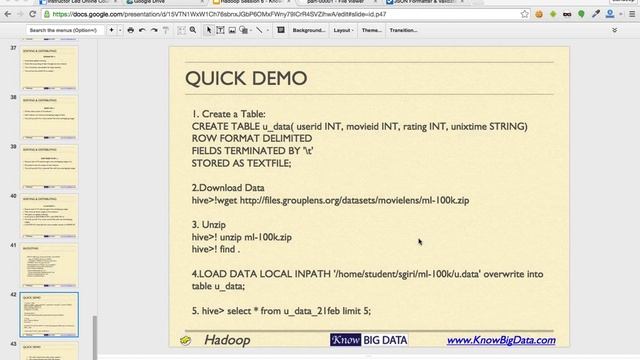
Task: Click the 'select * from u_data_21feb' line
Action: [x=281, y=311]
